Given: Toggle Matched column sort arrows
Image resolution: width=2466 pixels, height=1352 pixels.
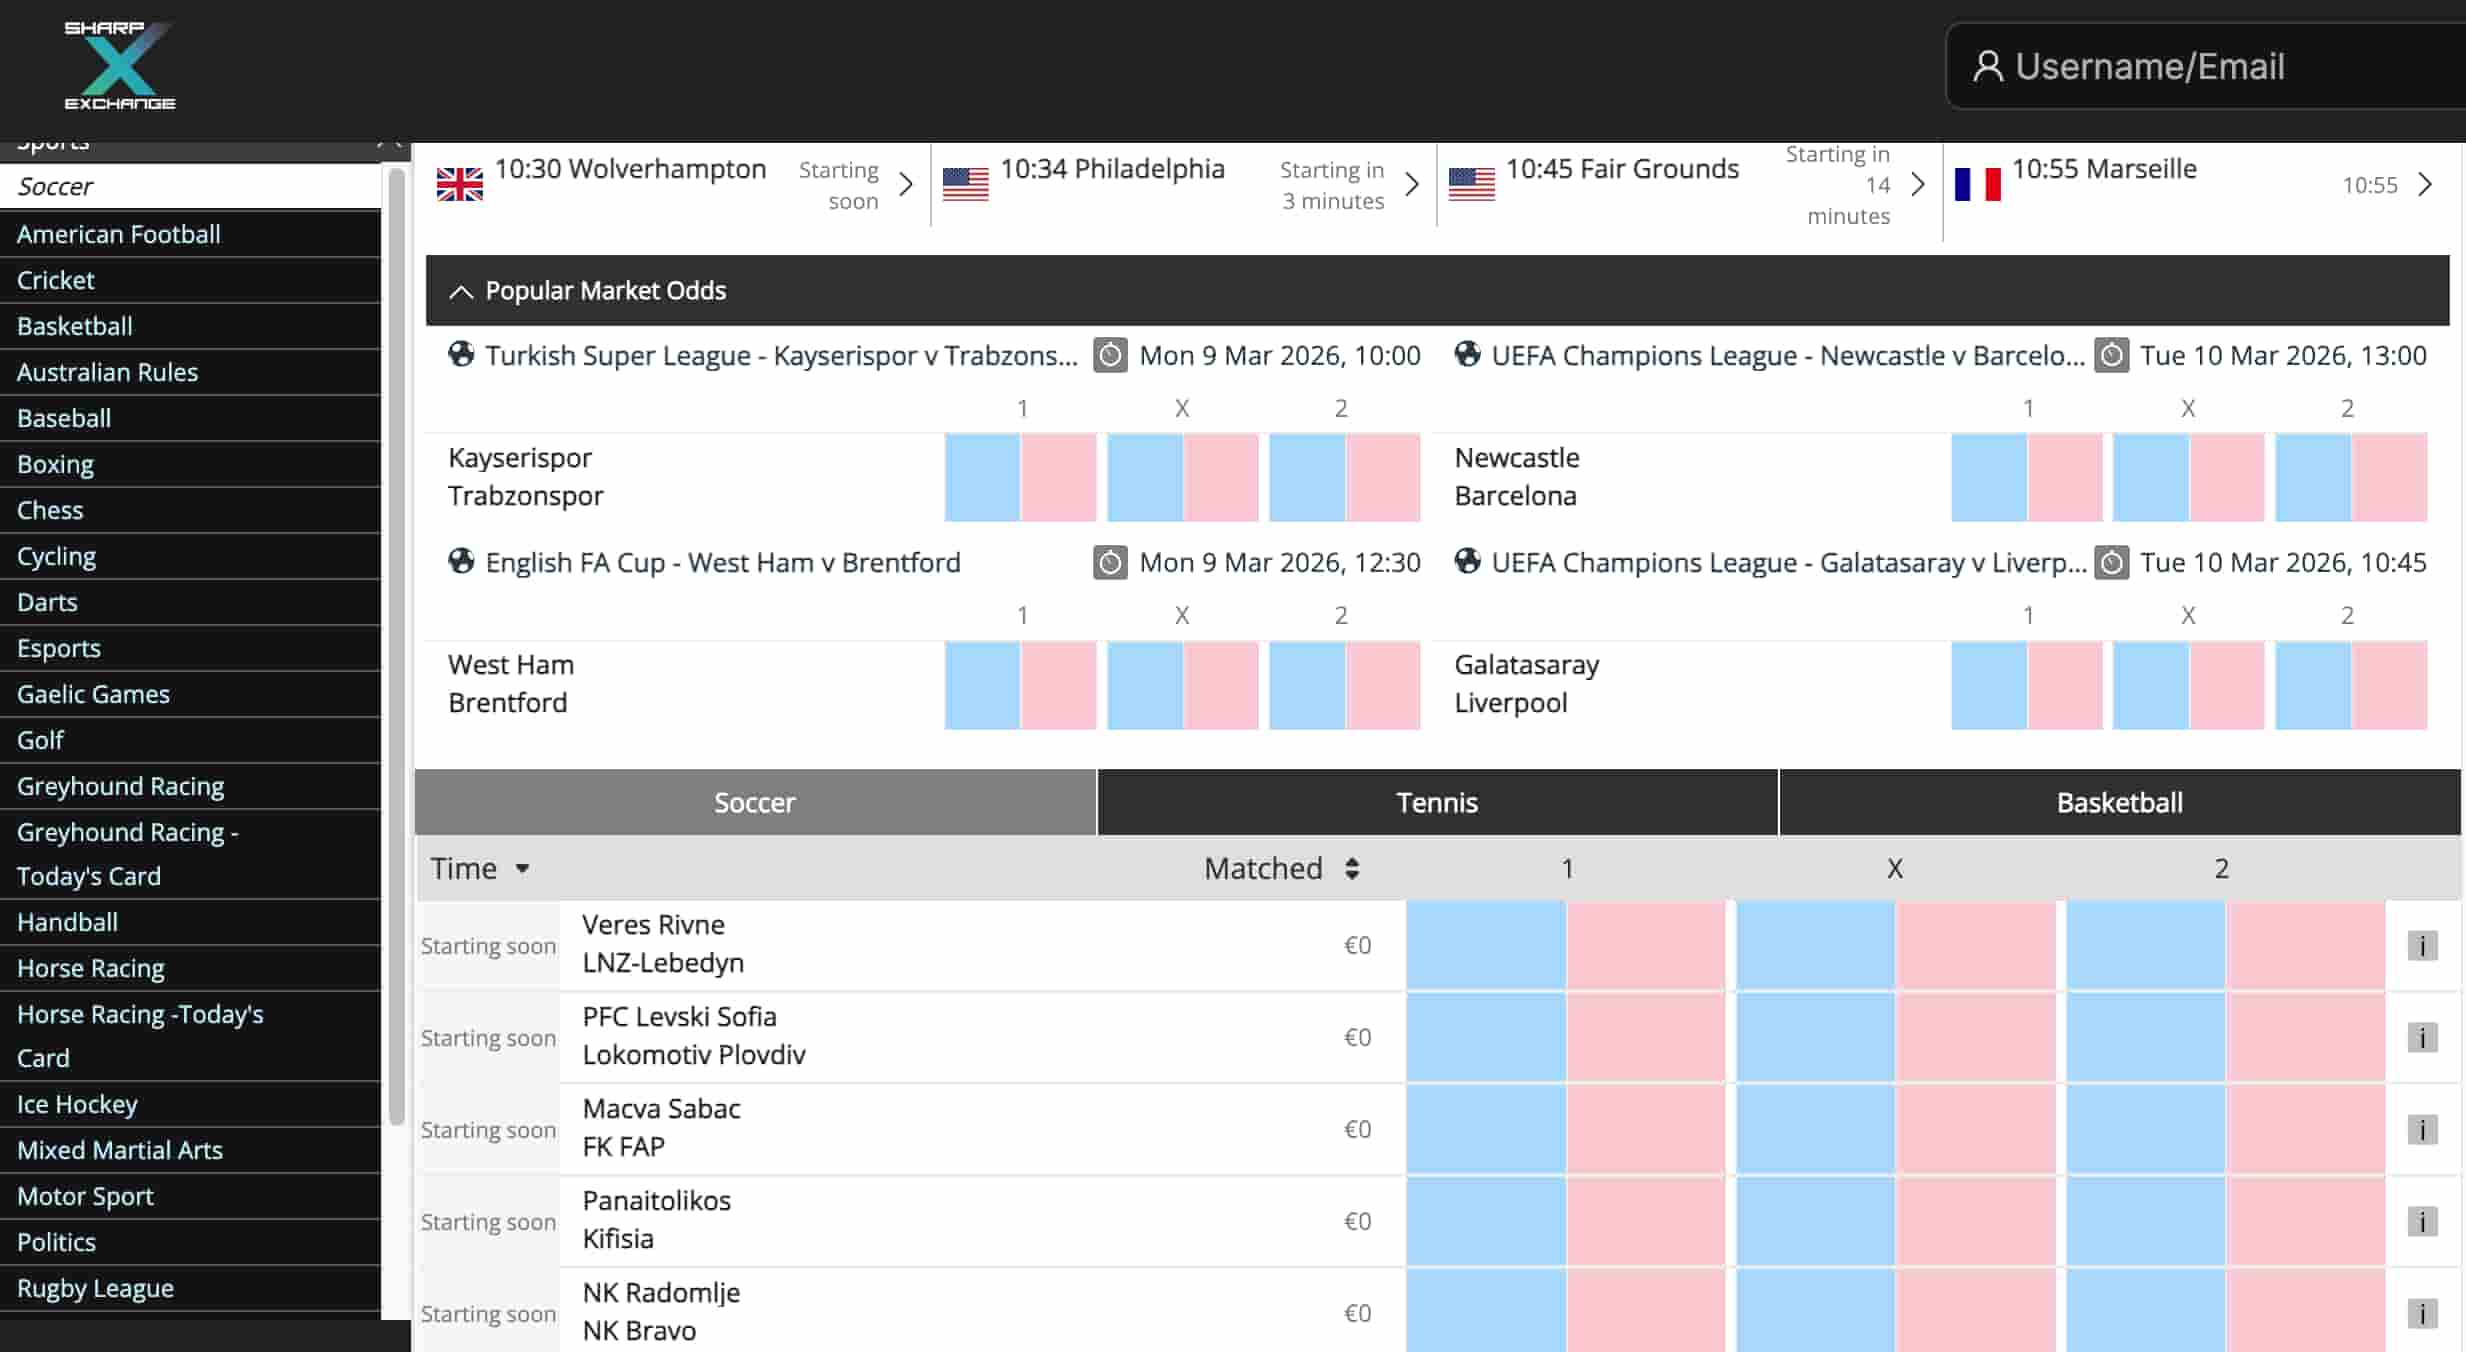Looking at the screenshot, I should coord(1352,869).
